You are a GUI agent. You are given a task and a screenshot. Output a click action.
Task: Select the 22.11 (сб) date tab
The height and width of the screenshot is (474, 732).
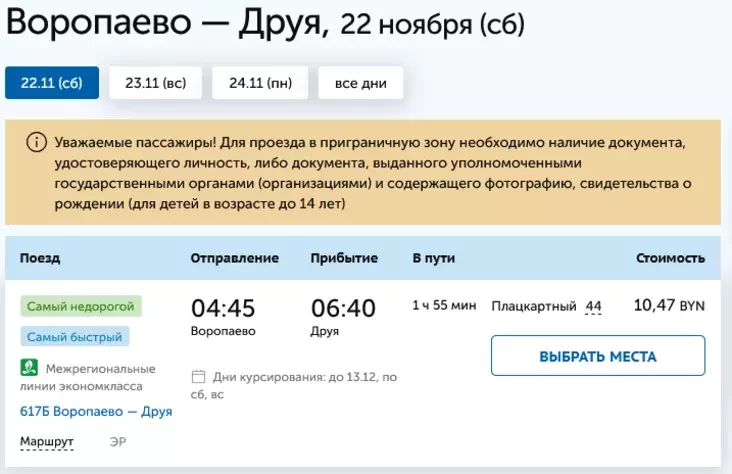[x=52, y=82]
